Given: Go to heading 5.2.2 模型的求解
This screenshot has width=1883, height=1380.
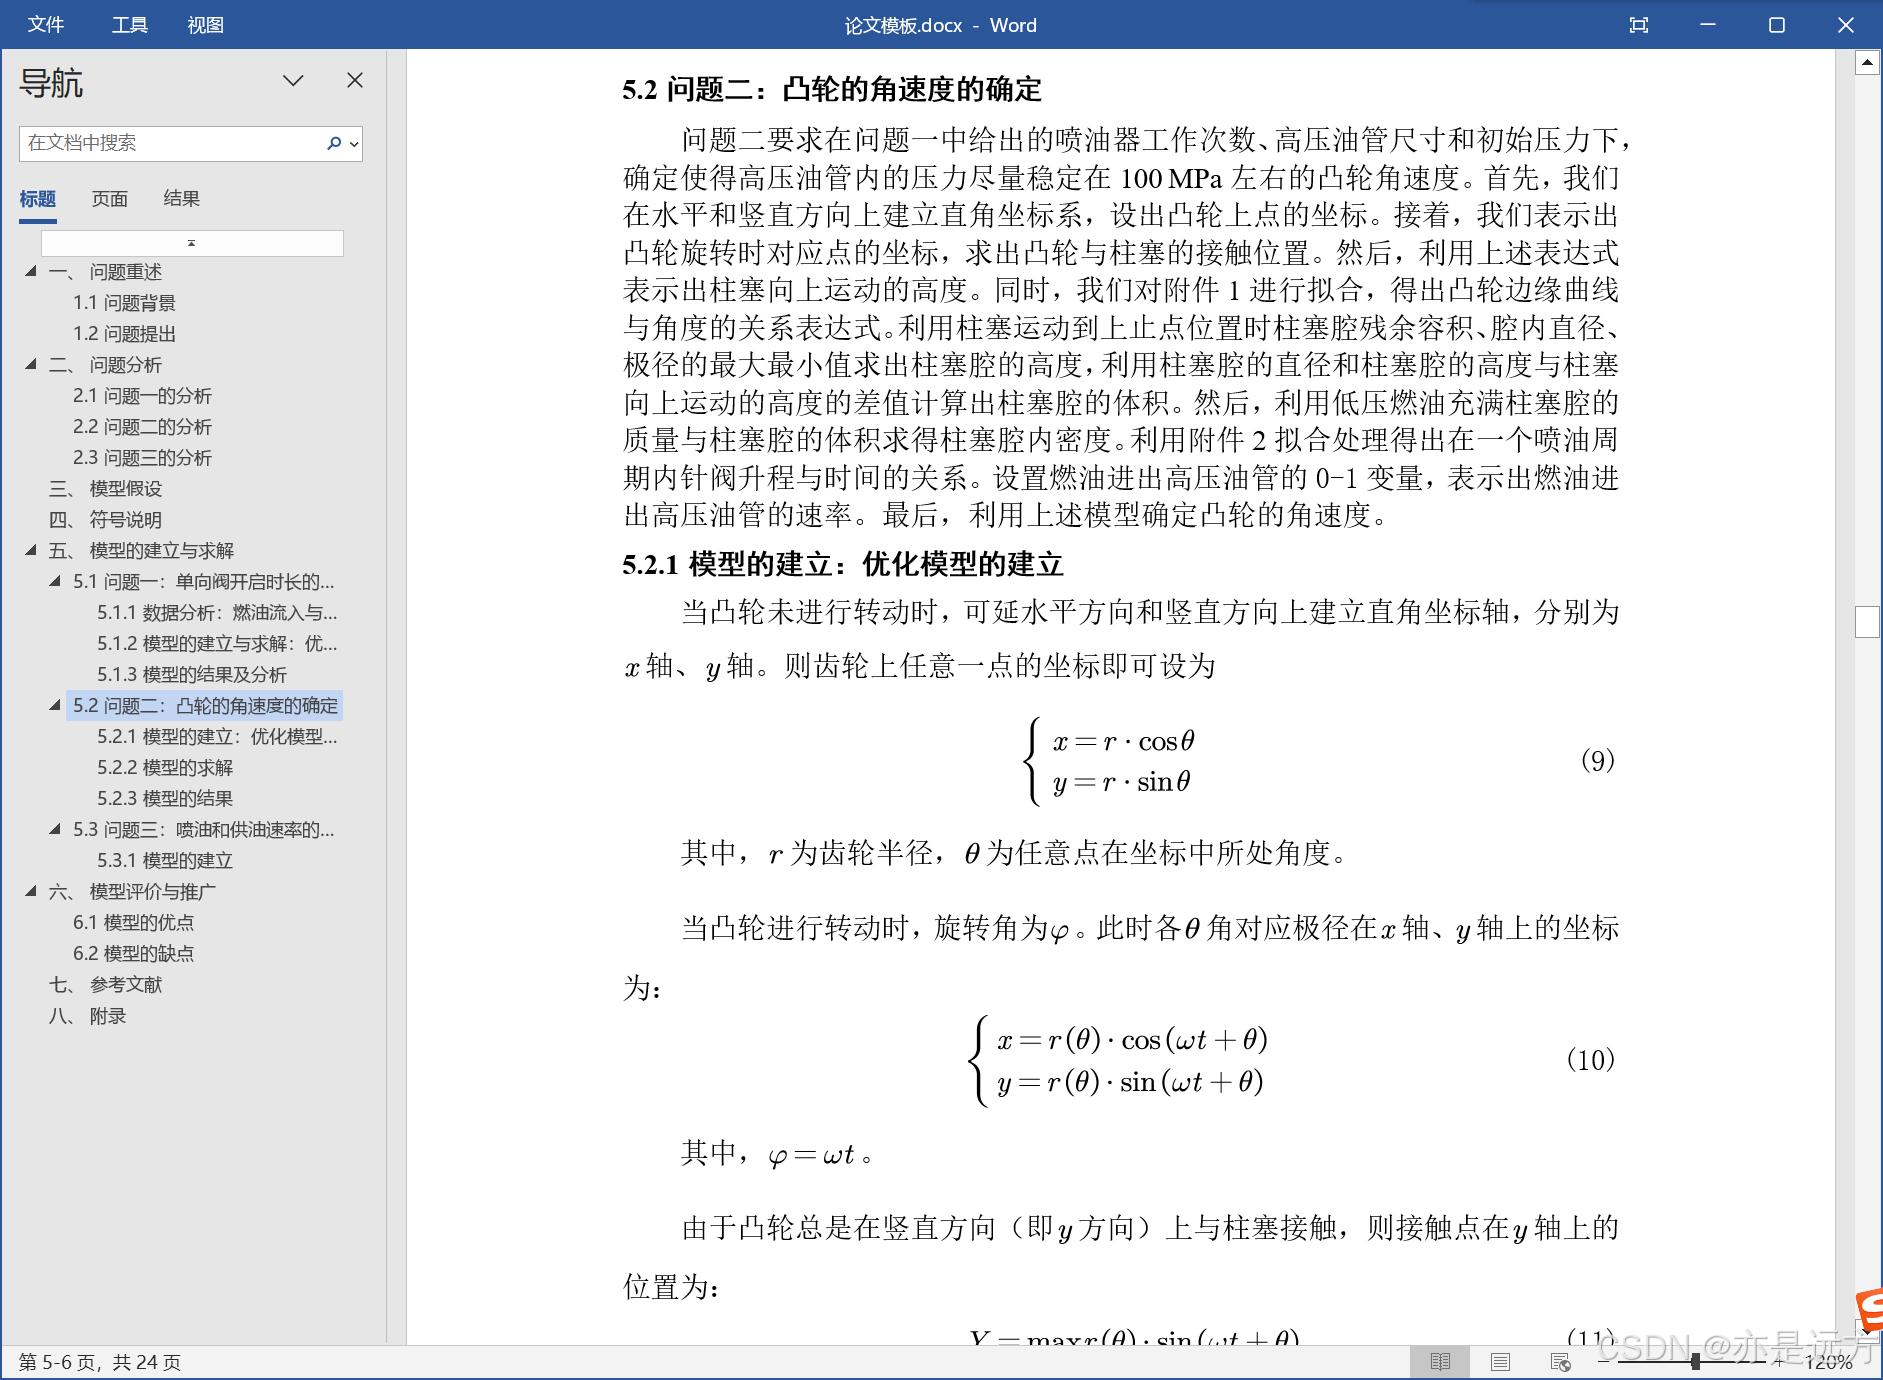Looking at the screenshot, I should coord(165,768).
